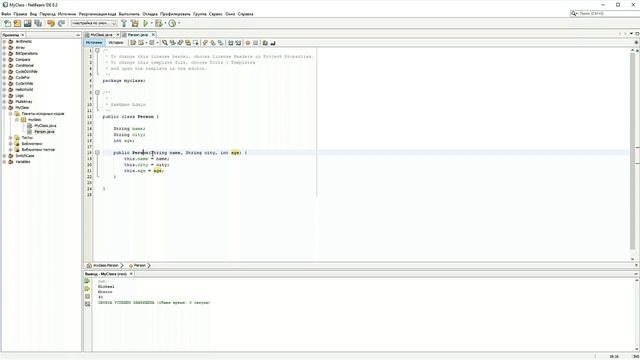
Task: Click the editor start macro recording icon
Action: (247, 43)
